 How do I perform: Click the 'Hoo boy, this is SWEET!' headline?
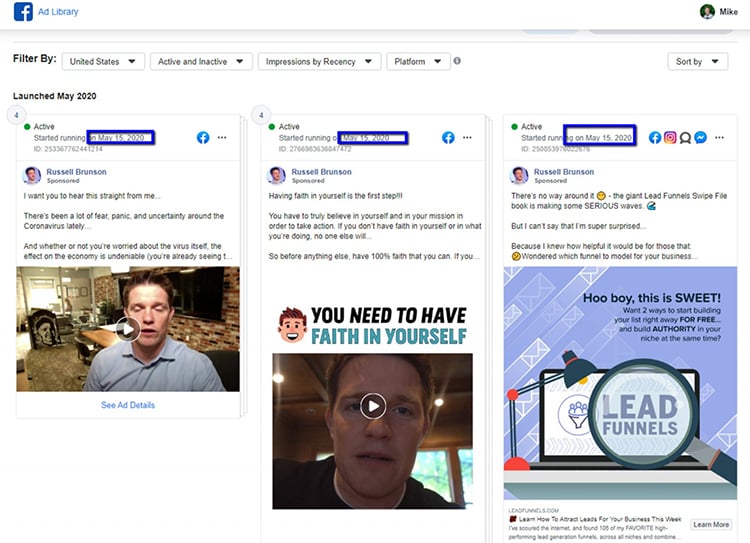click(651, 298)
